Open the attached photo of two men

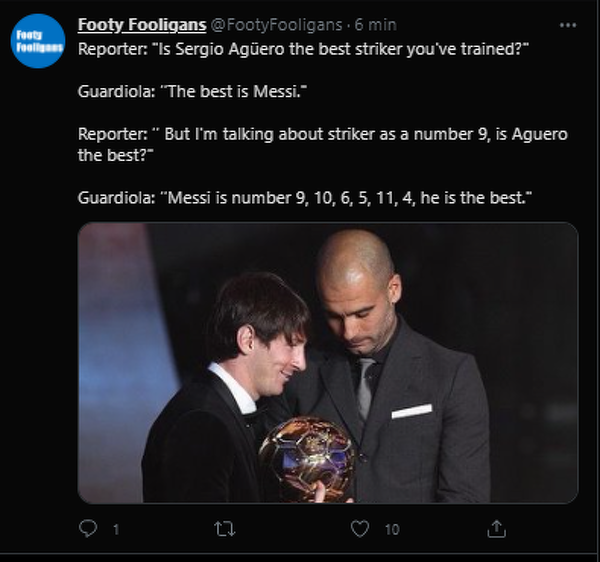click(328, 362)
